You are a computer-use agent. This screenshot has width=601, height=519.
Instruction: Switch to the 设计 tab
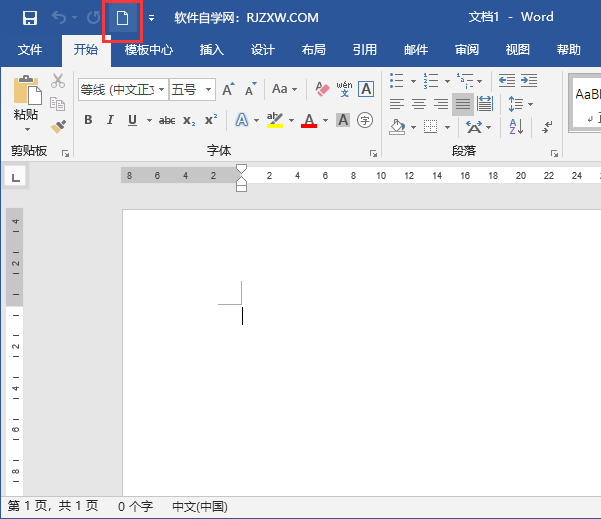click(x=263, y=50)
